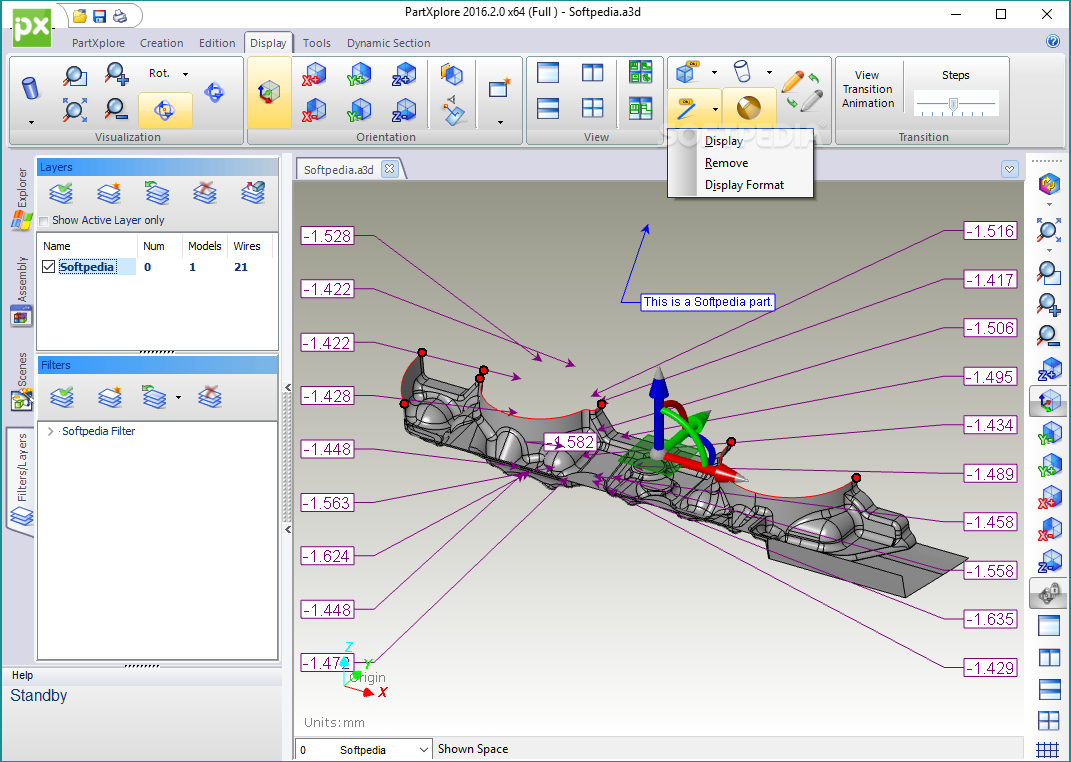Open the Tools ribbon tab

click(x=316, y=43)
